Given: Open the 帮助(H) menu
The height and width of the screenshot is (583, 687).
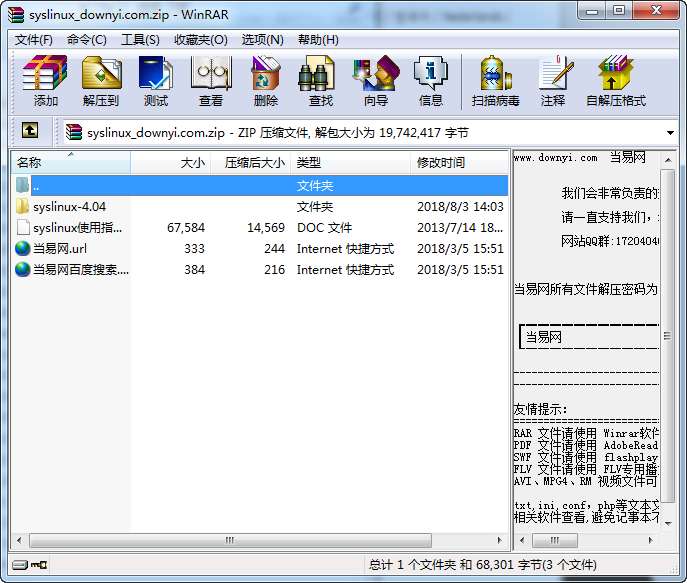Looking at the screenshot, I should pos(318,40).
